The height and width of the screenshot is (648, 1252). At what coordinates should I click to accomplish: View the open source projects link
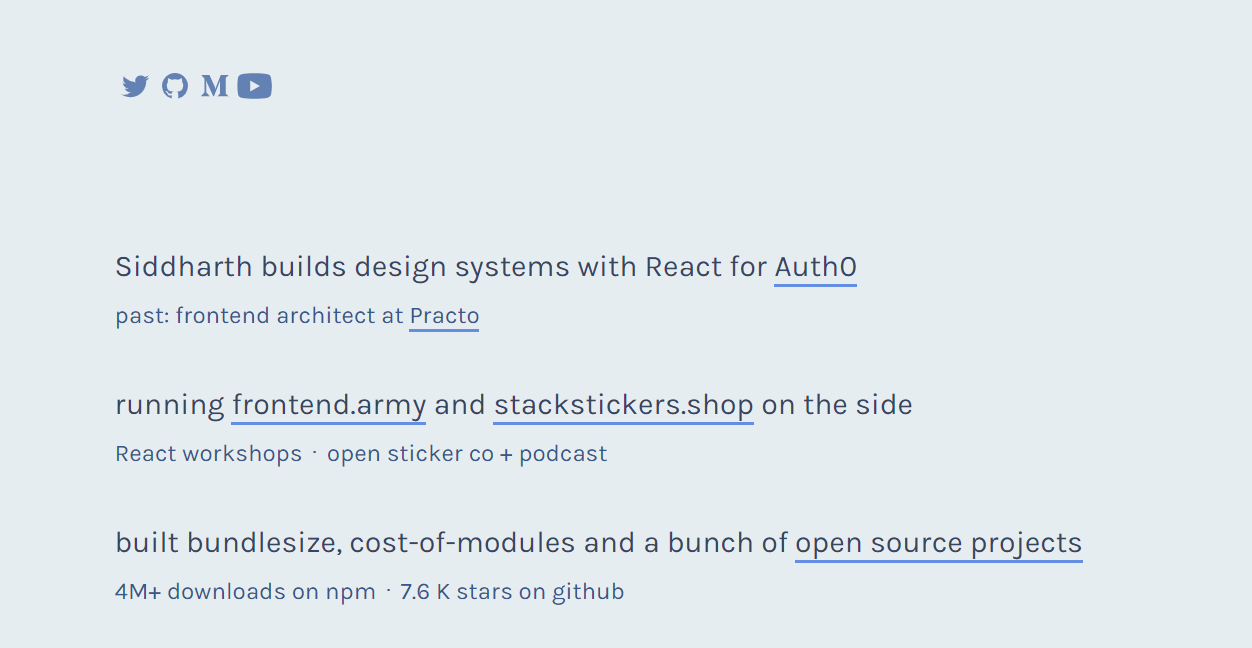[938, 543]
